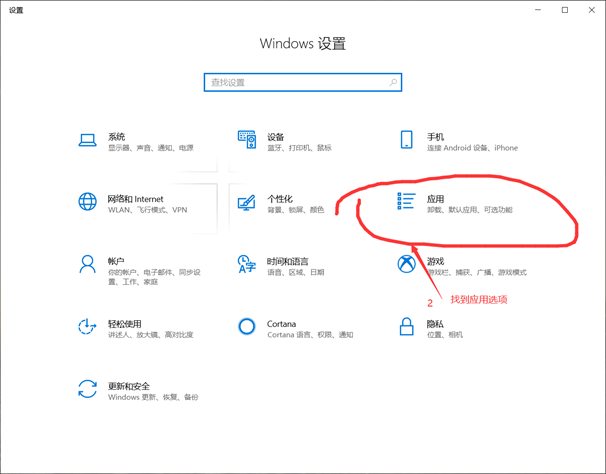Click the 隐私 padlock icon
Screen dimensions: 606x474
pyautogui.click(x=406, y=326)
